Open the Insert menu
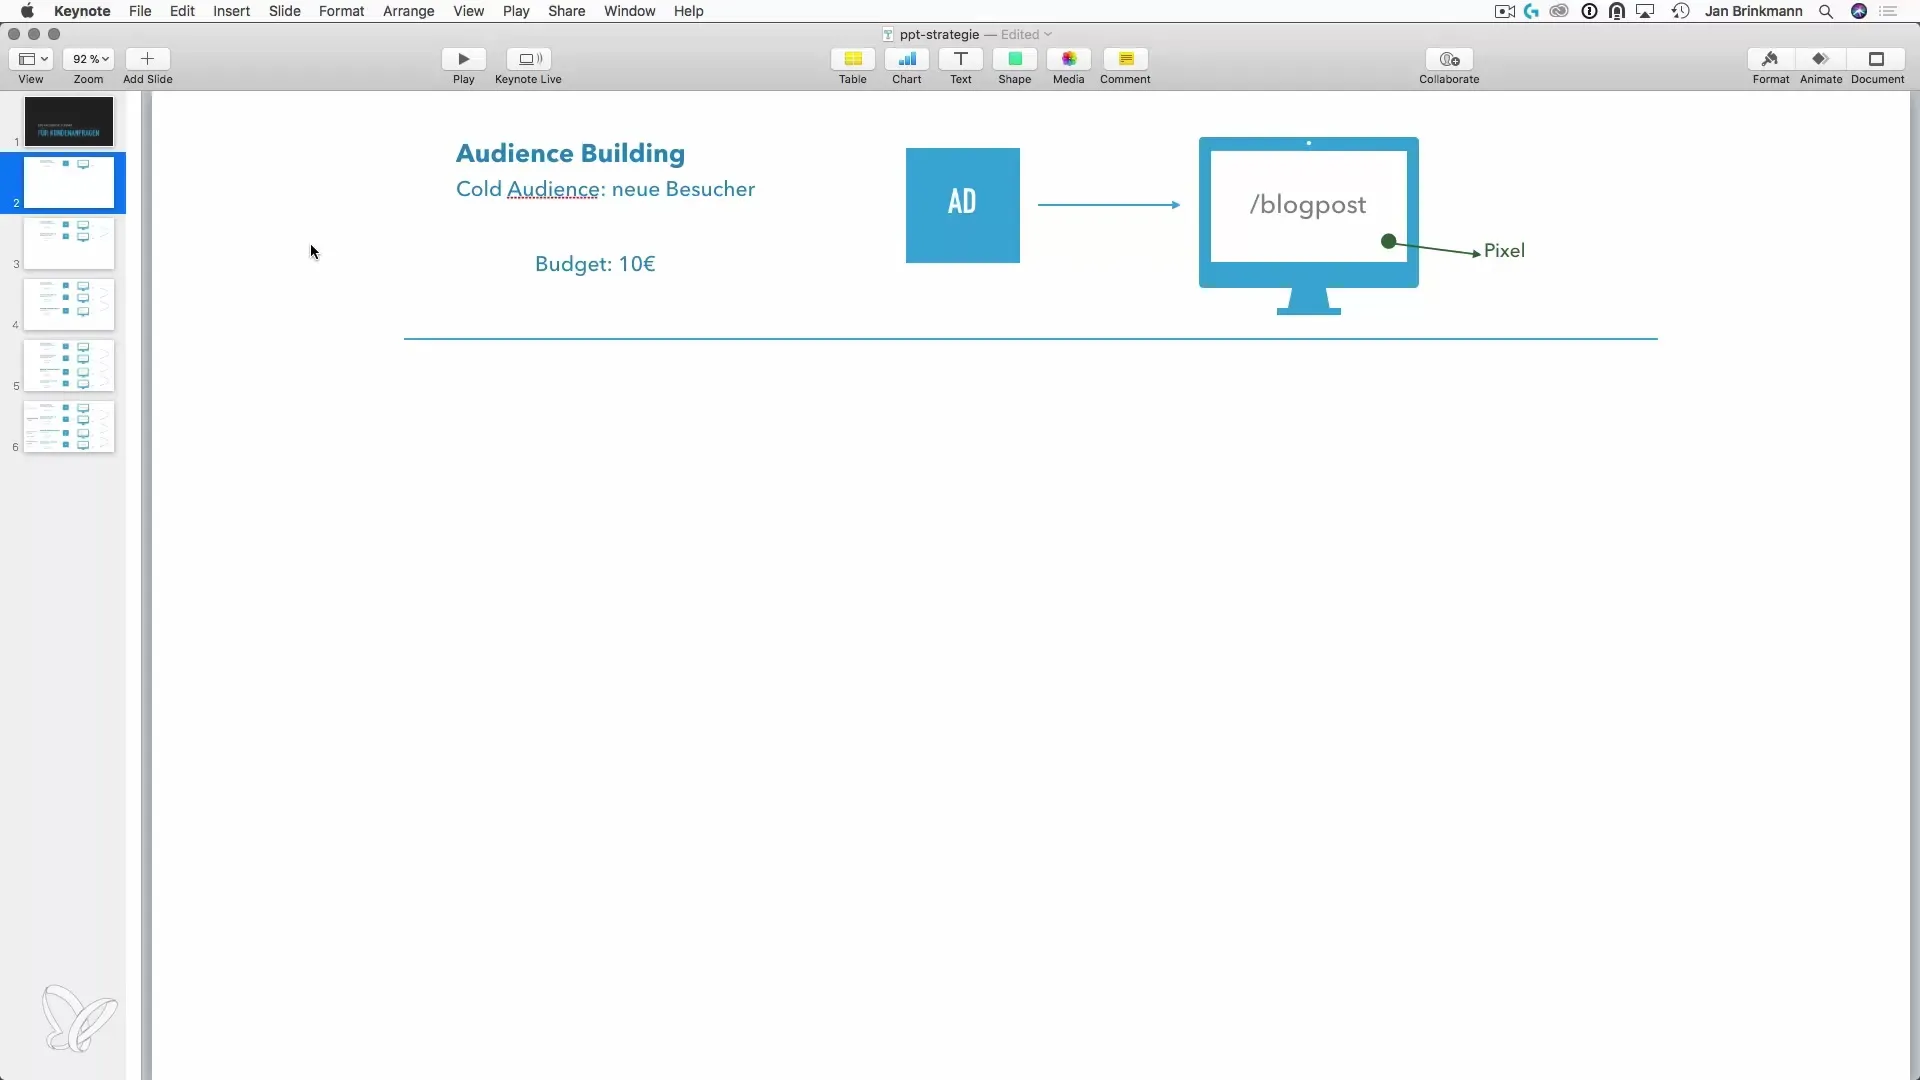This screenshot has width=1920, height=1080. pos(231,11)
